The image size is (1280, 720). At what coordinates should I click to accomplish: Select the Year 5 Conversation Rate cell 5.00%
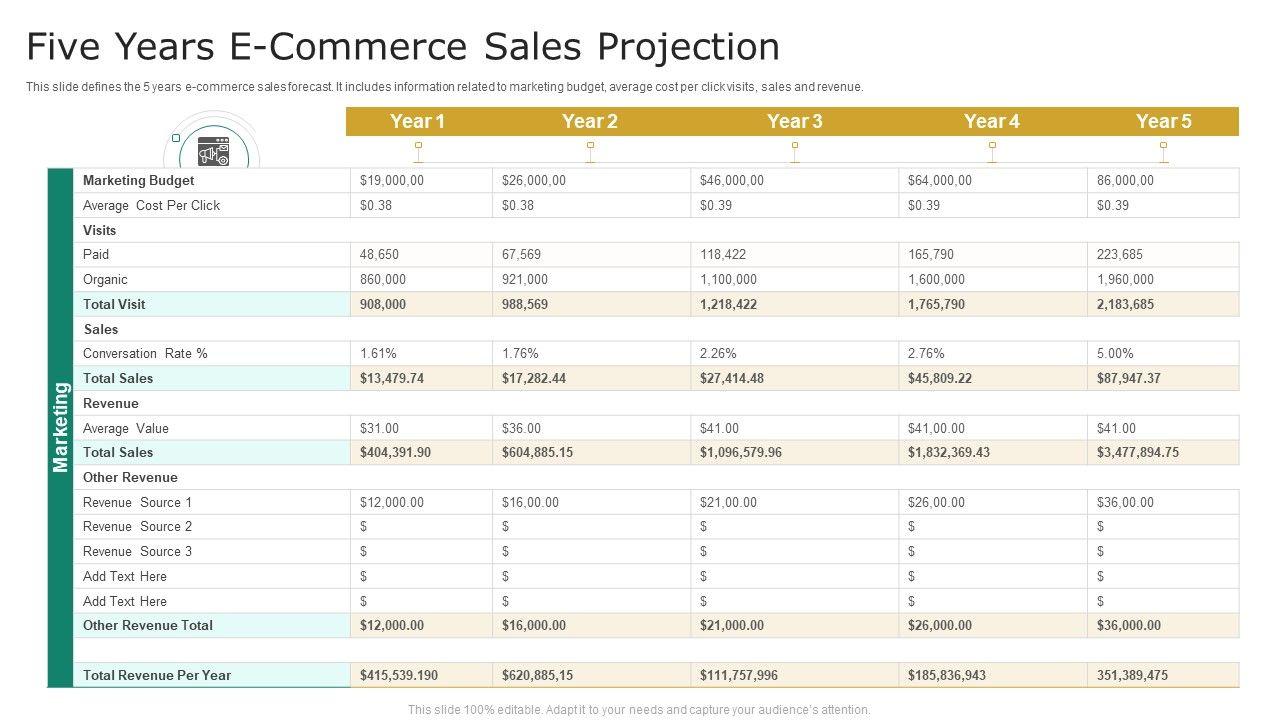1115,353
